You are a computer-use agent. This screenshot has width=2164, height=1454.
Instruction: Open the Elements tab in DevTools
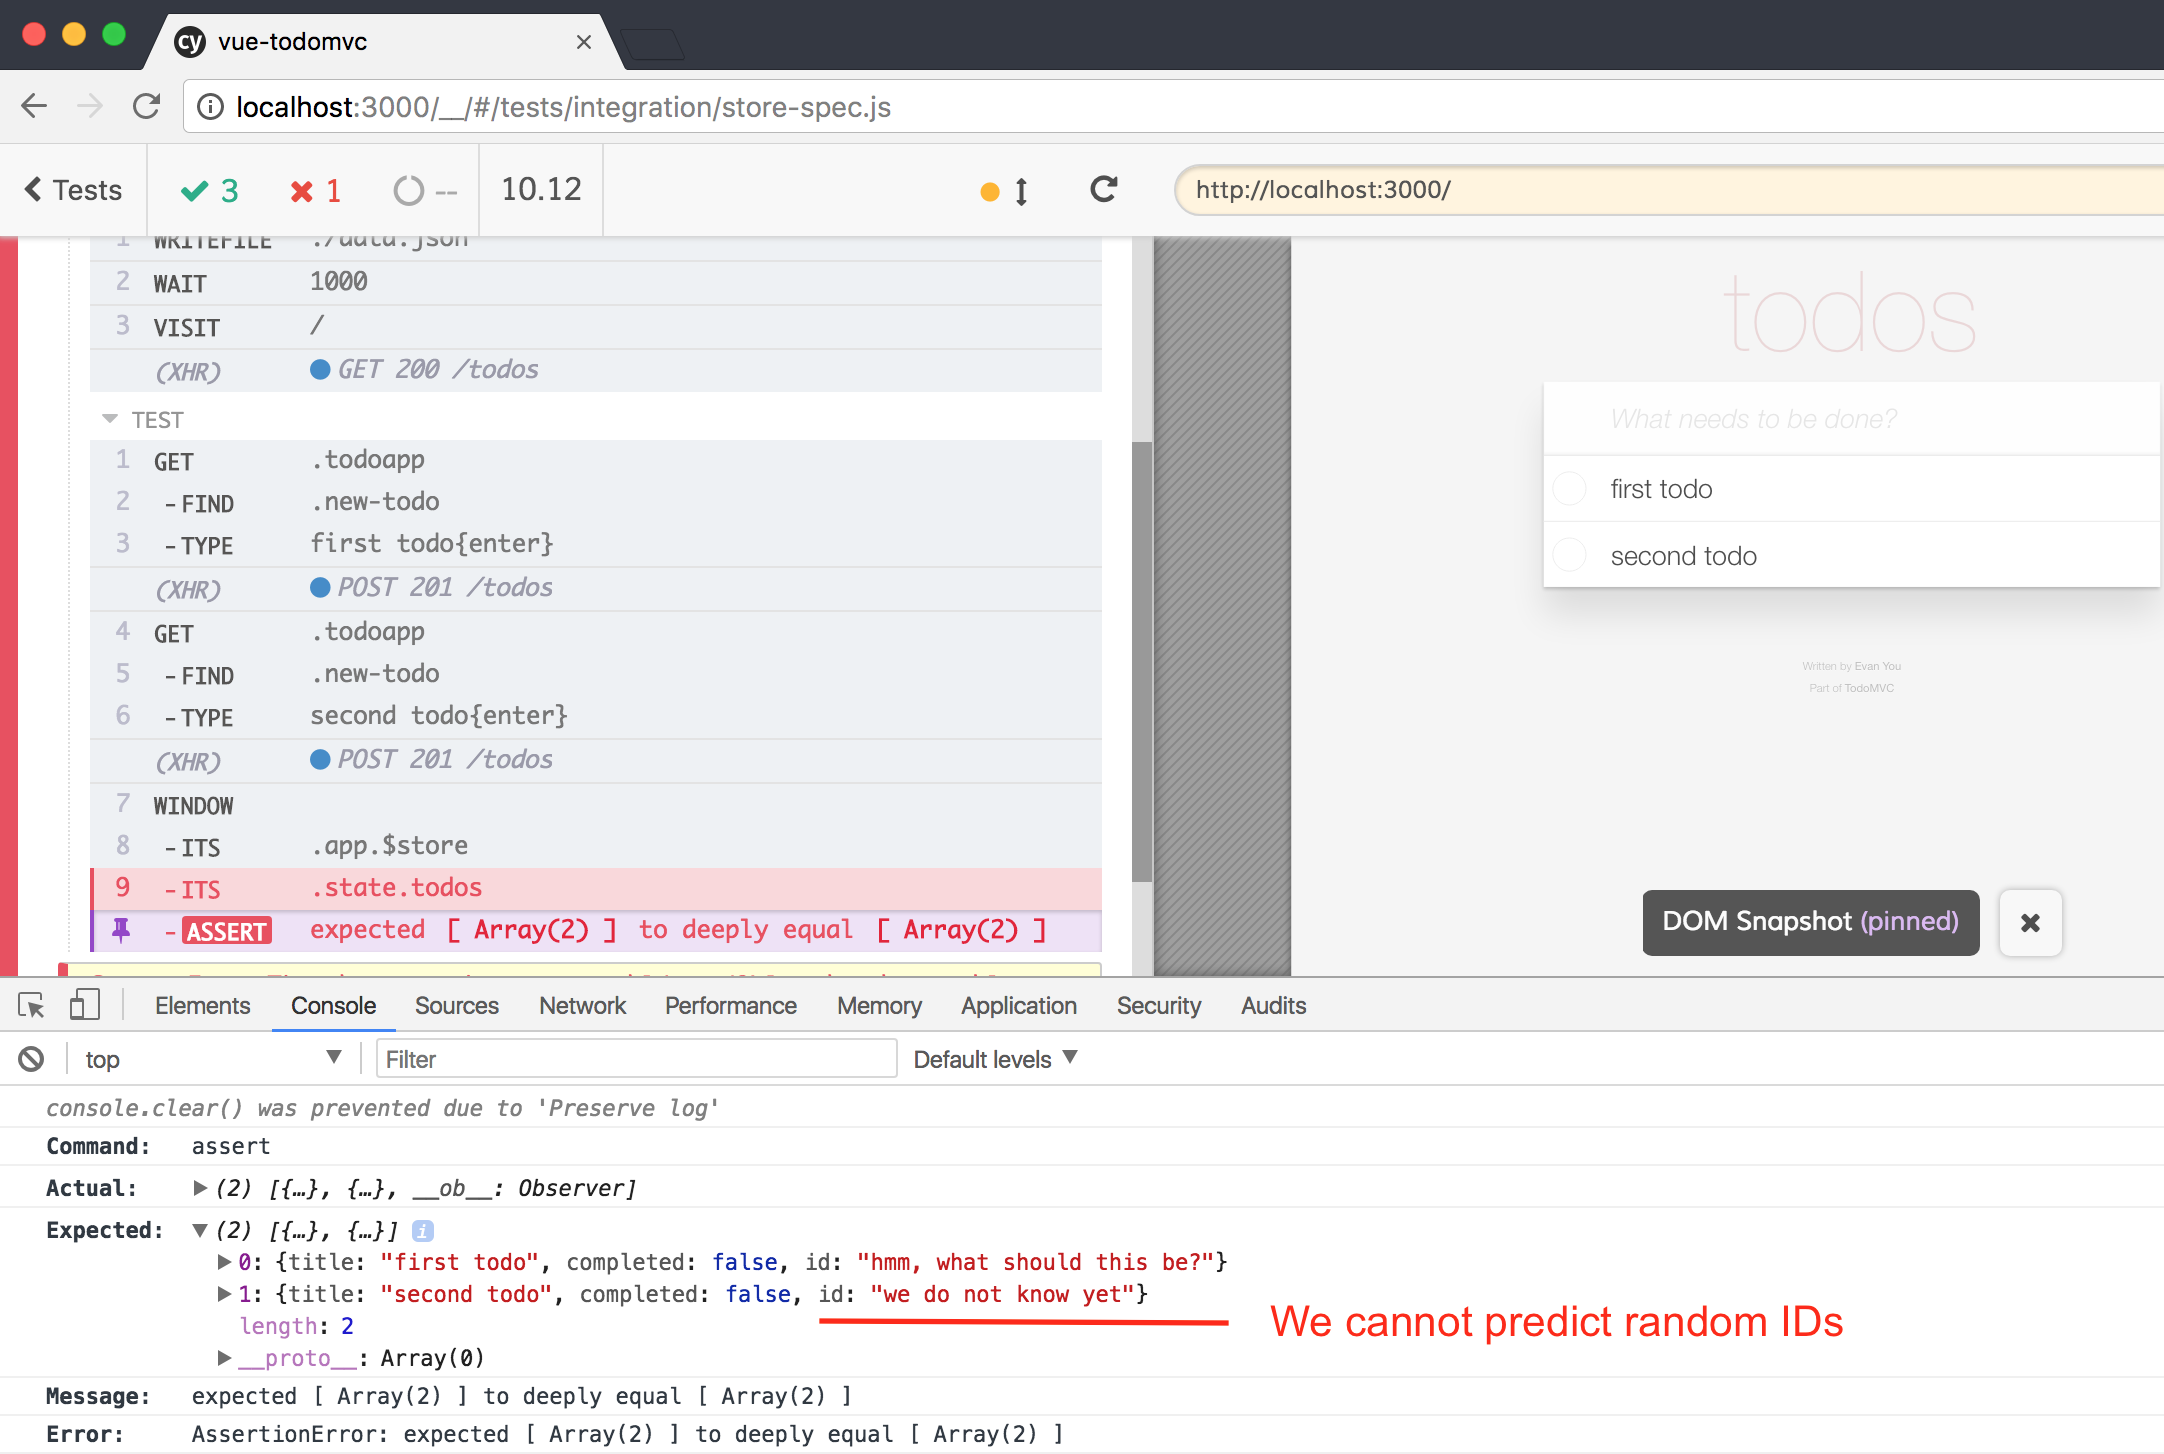pyautogui.click(x=202, y=1005)
